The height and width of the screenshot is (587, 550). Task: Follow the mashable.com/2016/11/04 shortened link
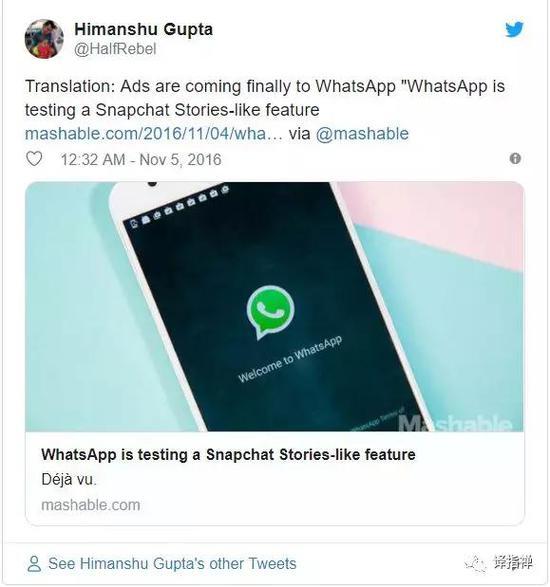[154, 134]
